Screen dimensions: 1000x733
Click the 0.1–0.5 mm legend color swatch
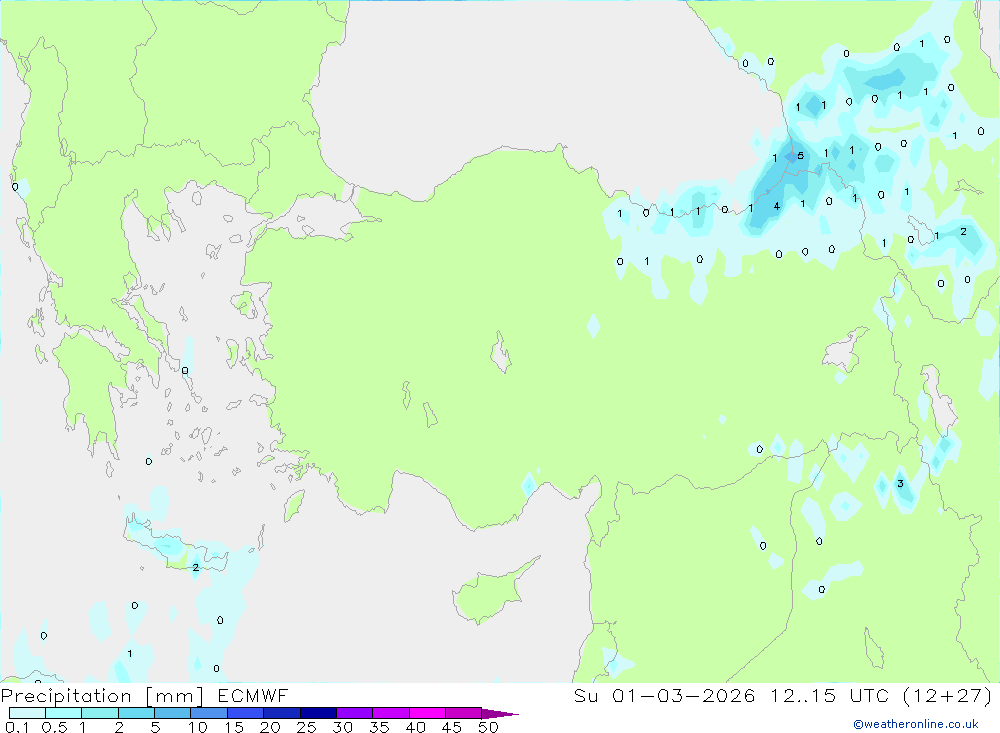(x=27, y=713)
